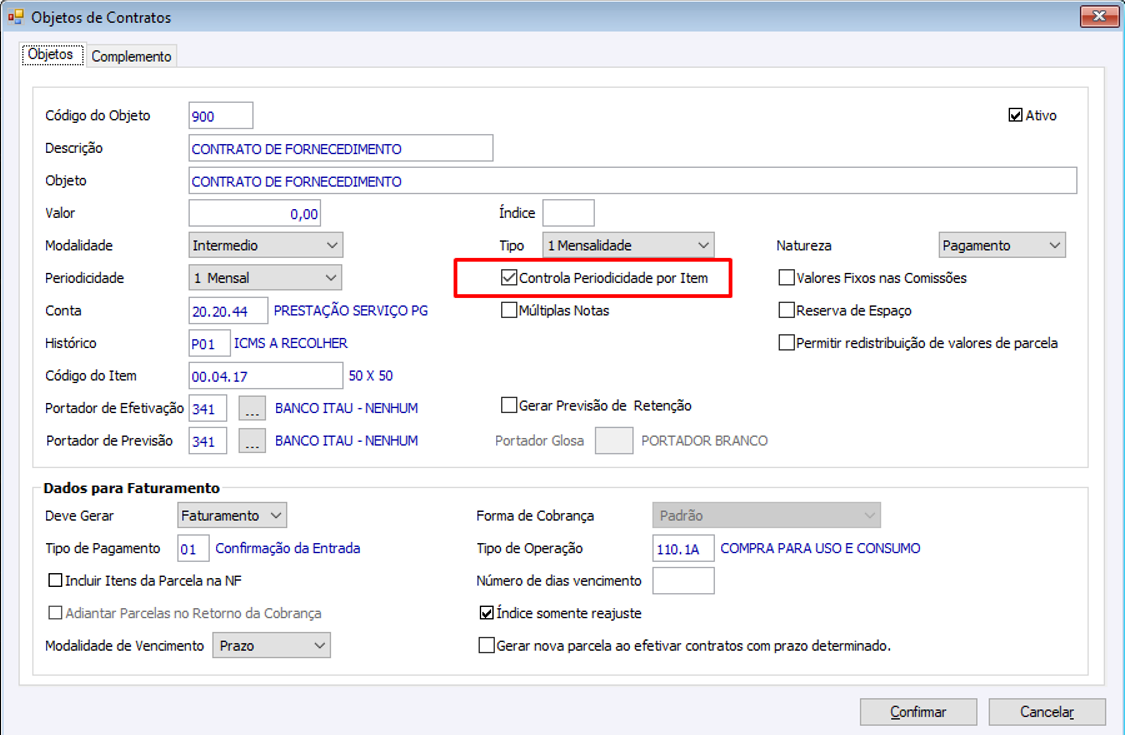Image resolution: width=1126 pixels, height=735 pixels.
Task: Uncheck Índice somente reajuste
Action: coord(487,613)
